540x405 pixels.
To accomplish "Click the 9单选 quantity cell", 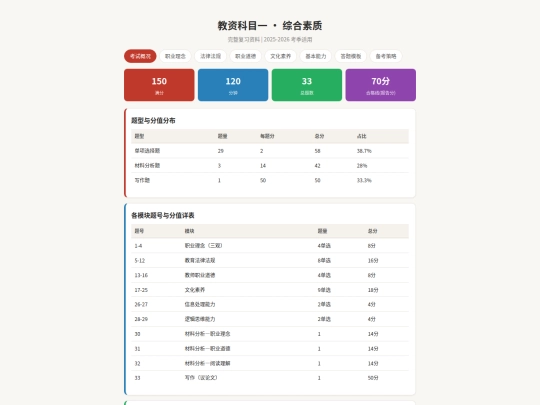I will coord(324,290).
